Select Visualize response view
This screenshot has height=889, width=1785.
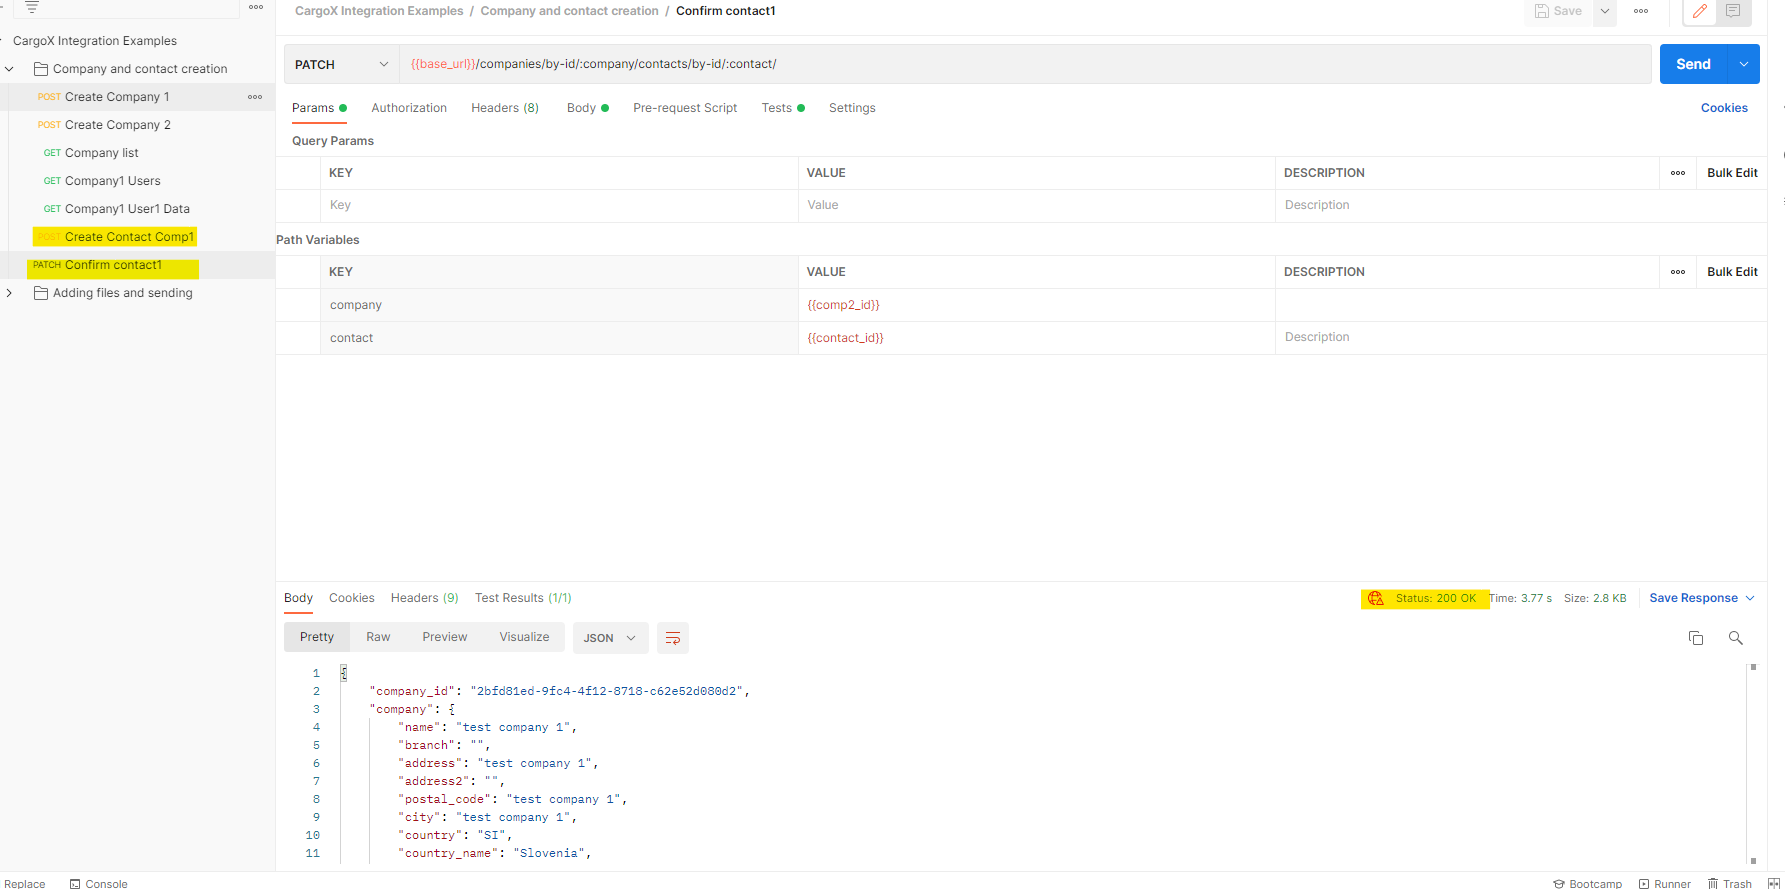[524, 637]
